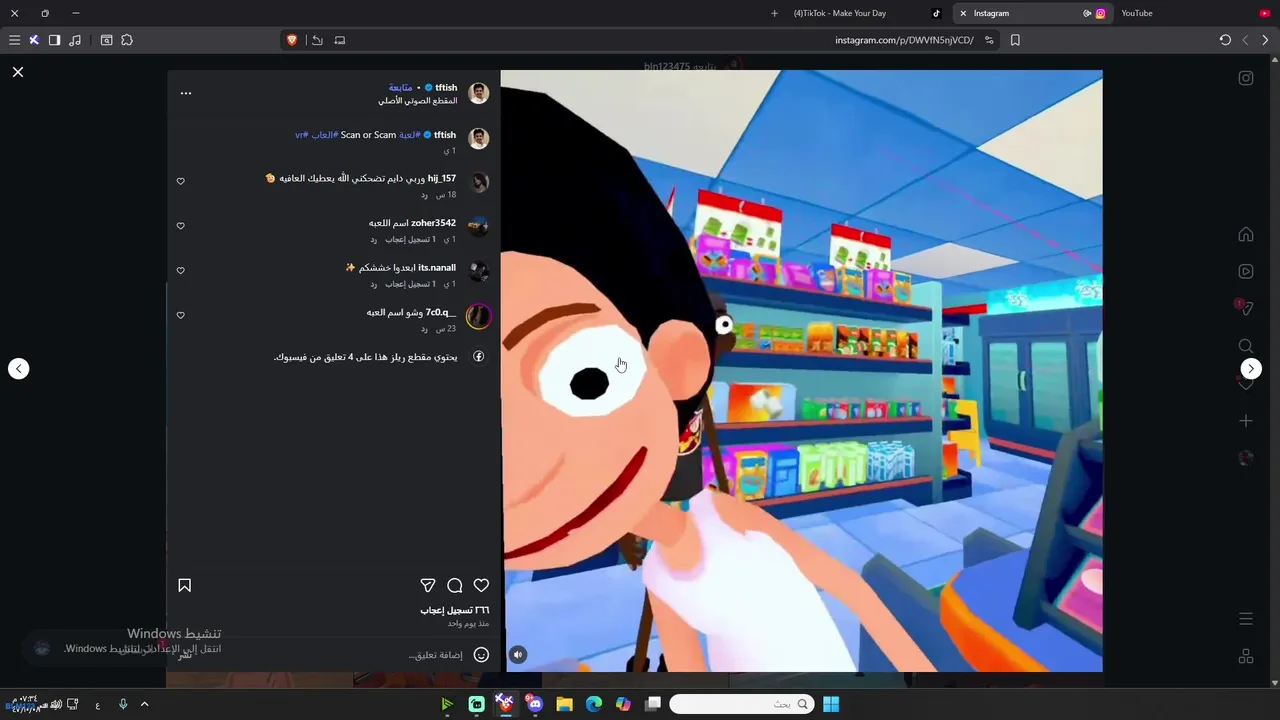The image size is (1280, 720).
Task: Click the follow link next to tftish
Action: pyautogui.click(x=400, y=88)
